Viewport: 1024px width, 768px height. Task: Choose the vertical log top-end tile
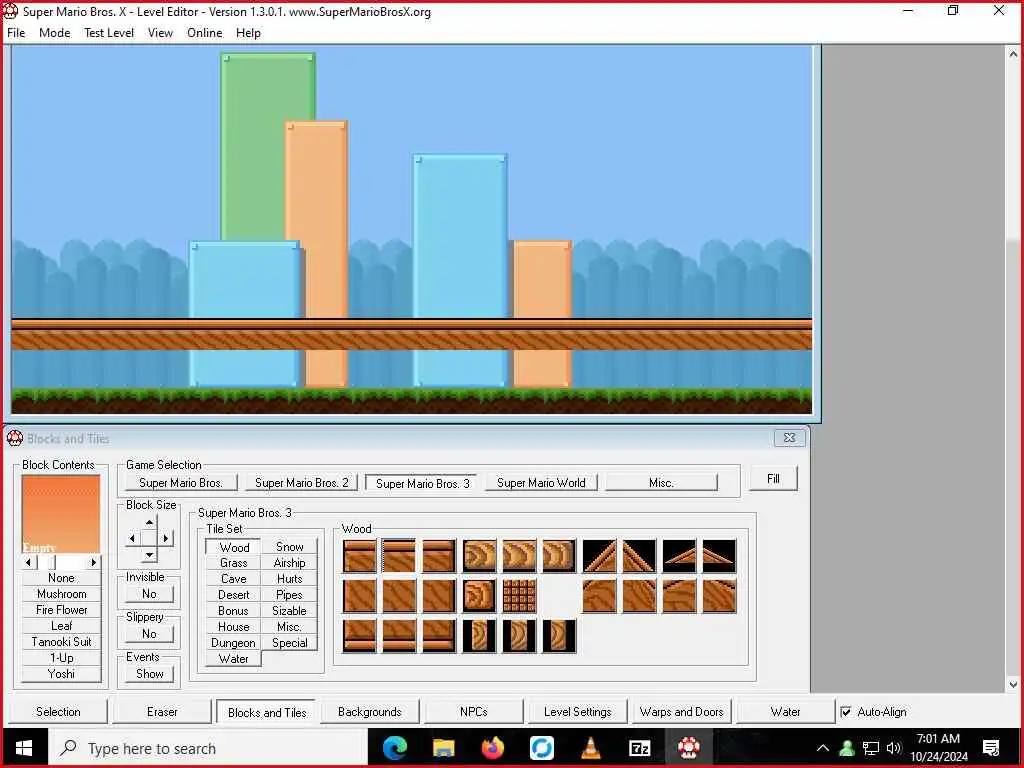pos(479,636)
